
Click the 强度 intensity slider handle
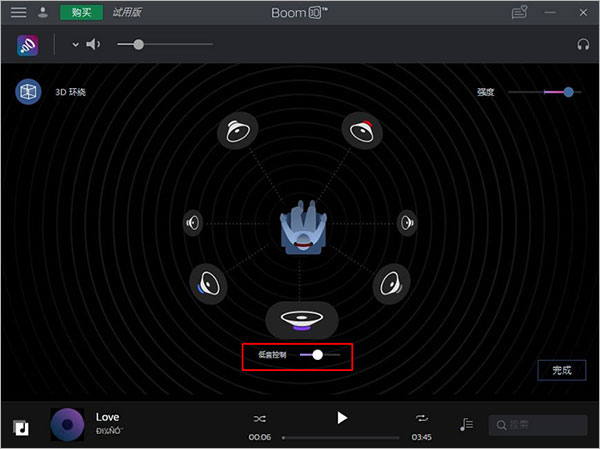coord(568,92)
